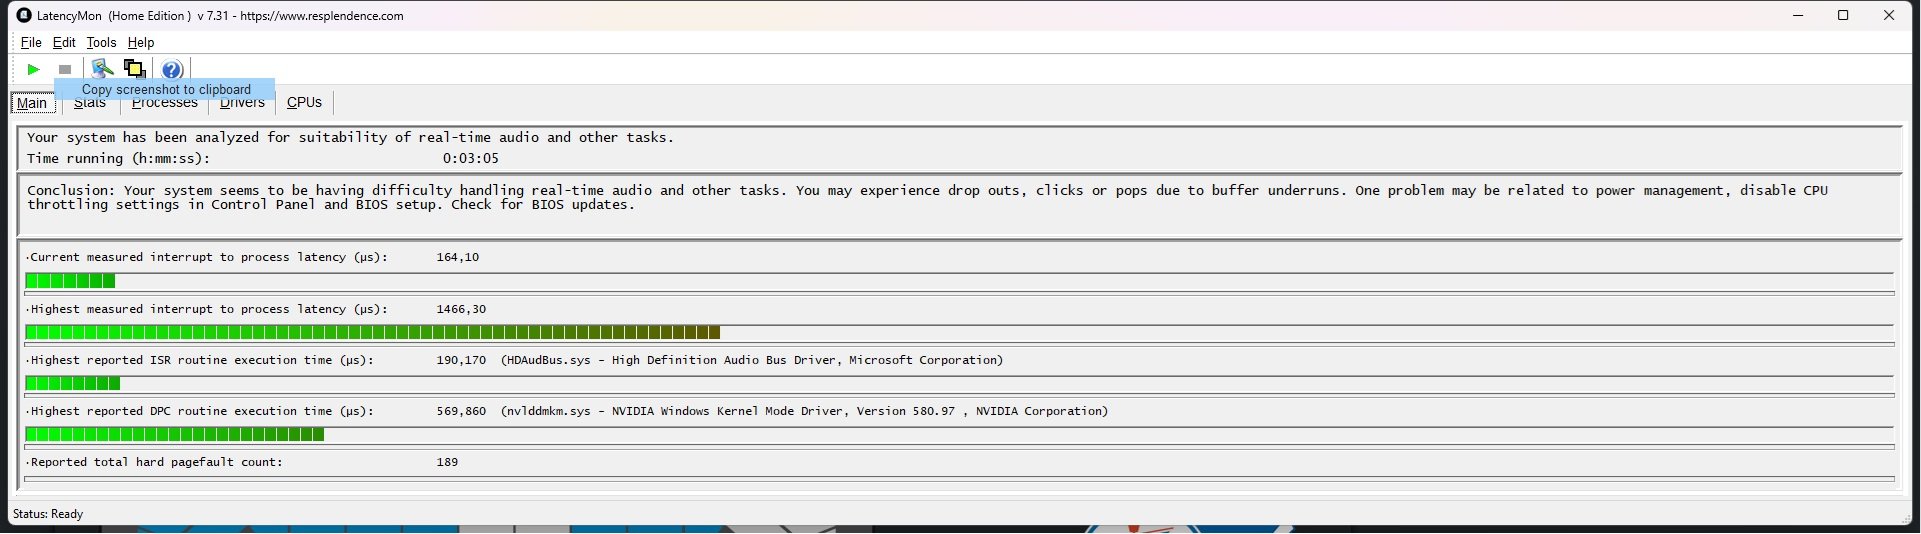
Task: Click the HDAudBus.sys driver text
Action: 752,360
